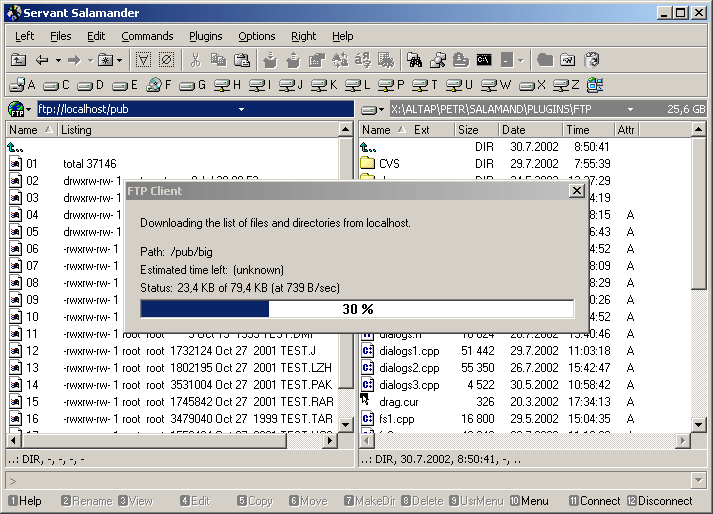Switch to CD drive F

tap(159, 85)
